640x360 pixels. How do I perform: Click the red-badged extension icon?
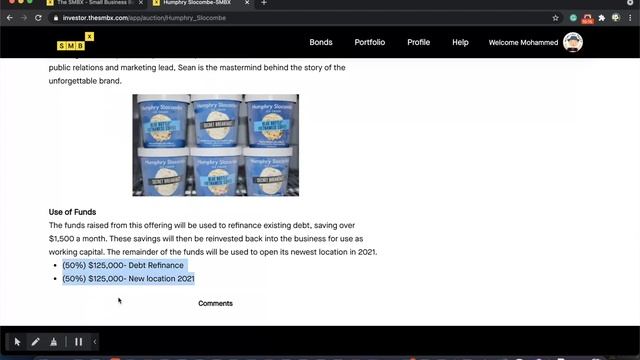[x=587, y=18]
